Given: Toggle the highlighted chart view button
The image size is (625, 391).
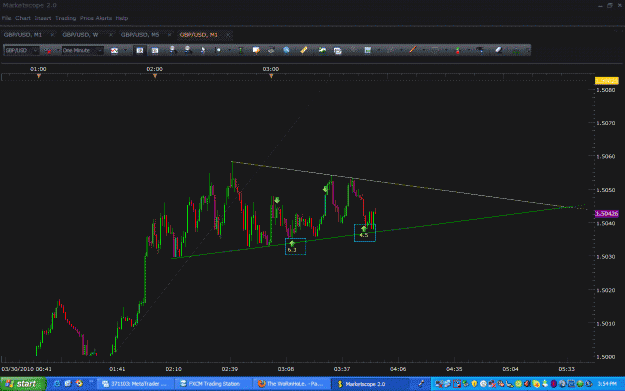Looking at the screenshot, I should point(140,50).
